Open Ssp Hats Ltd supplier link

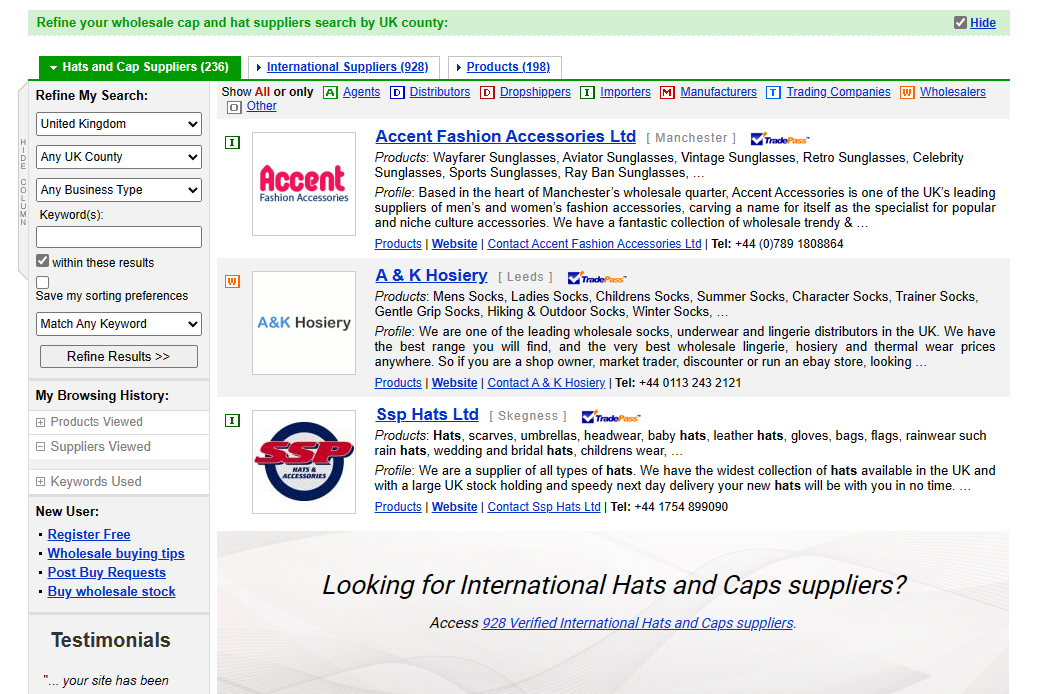(427, 414)
